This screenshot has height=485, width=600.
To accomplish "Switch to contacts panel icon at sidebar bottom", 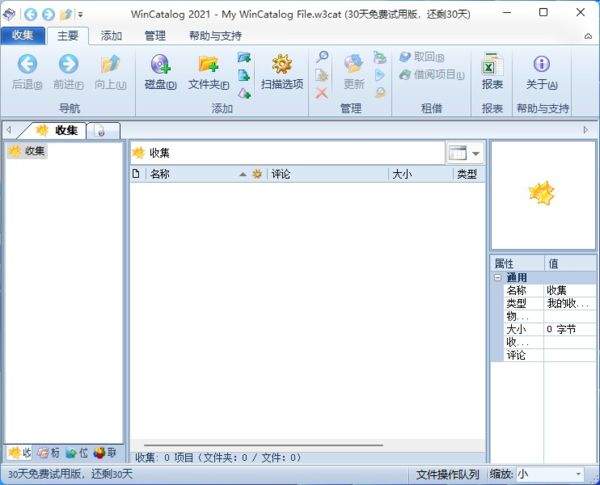I will (104, 453).
